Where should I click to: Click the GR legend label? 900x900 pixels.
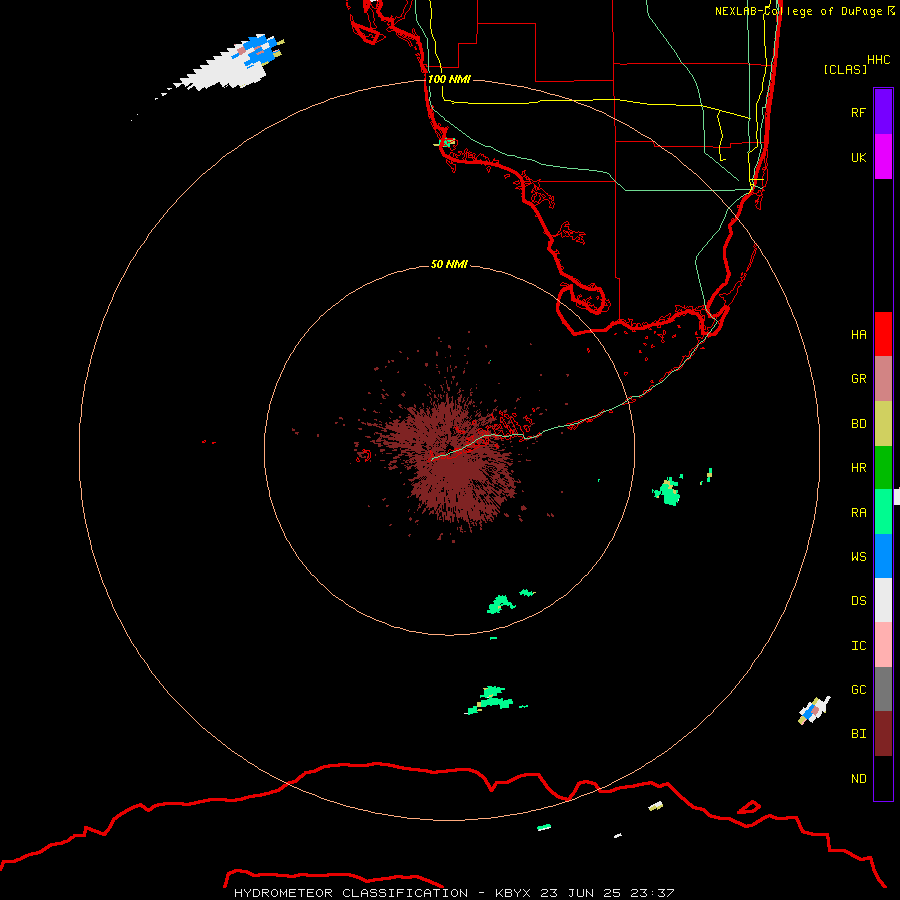(858, 379)
